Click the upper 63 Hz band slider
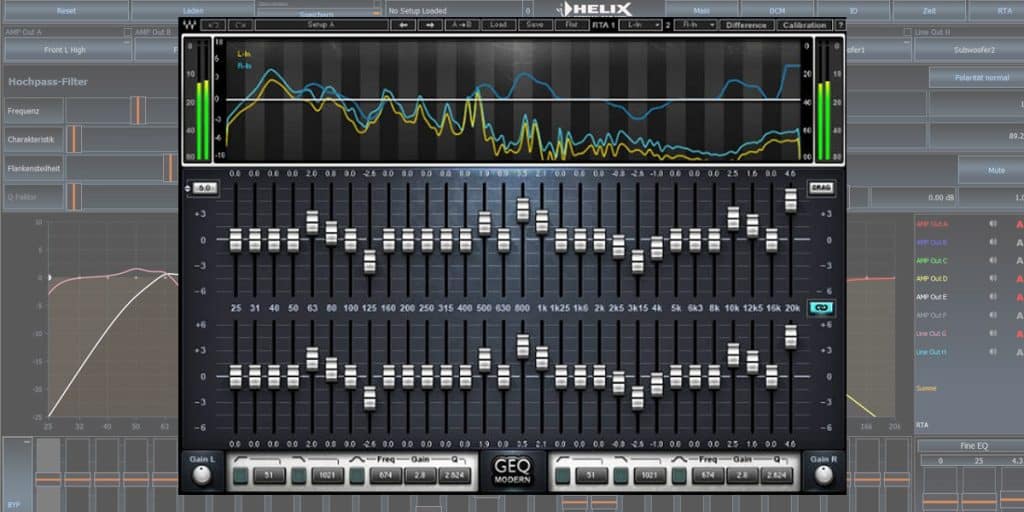Screen dimensions: 1024x512 312,222
